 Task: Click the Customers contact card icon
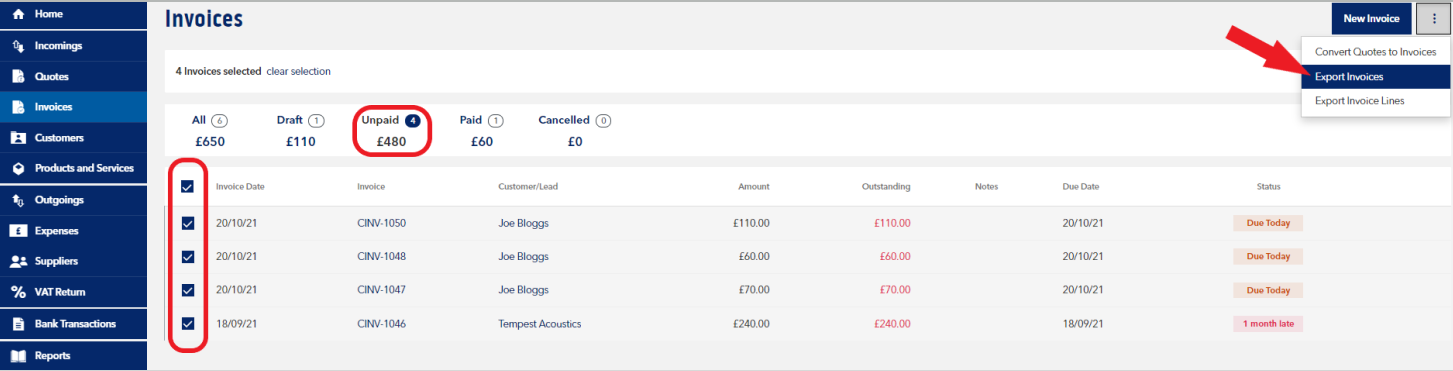pos(18,138)
